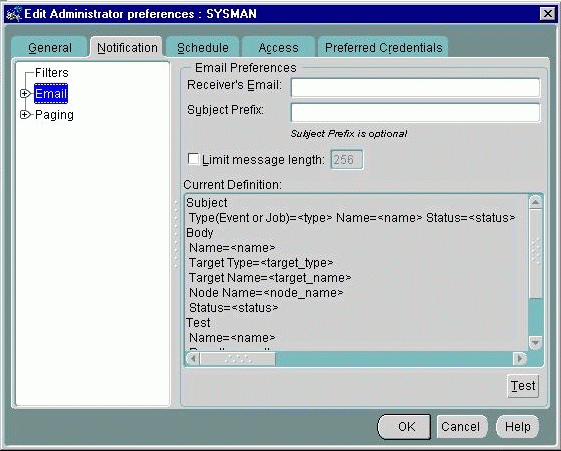Select the Notification tab
Image resolution: width=561 pixels, height=451 pixels.
(127, 47)
